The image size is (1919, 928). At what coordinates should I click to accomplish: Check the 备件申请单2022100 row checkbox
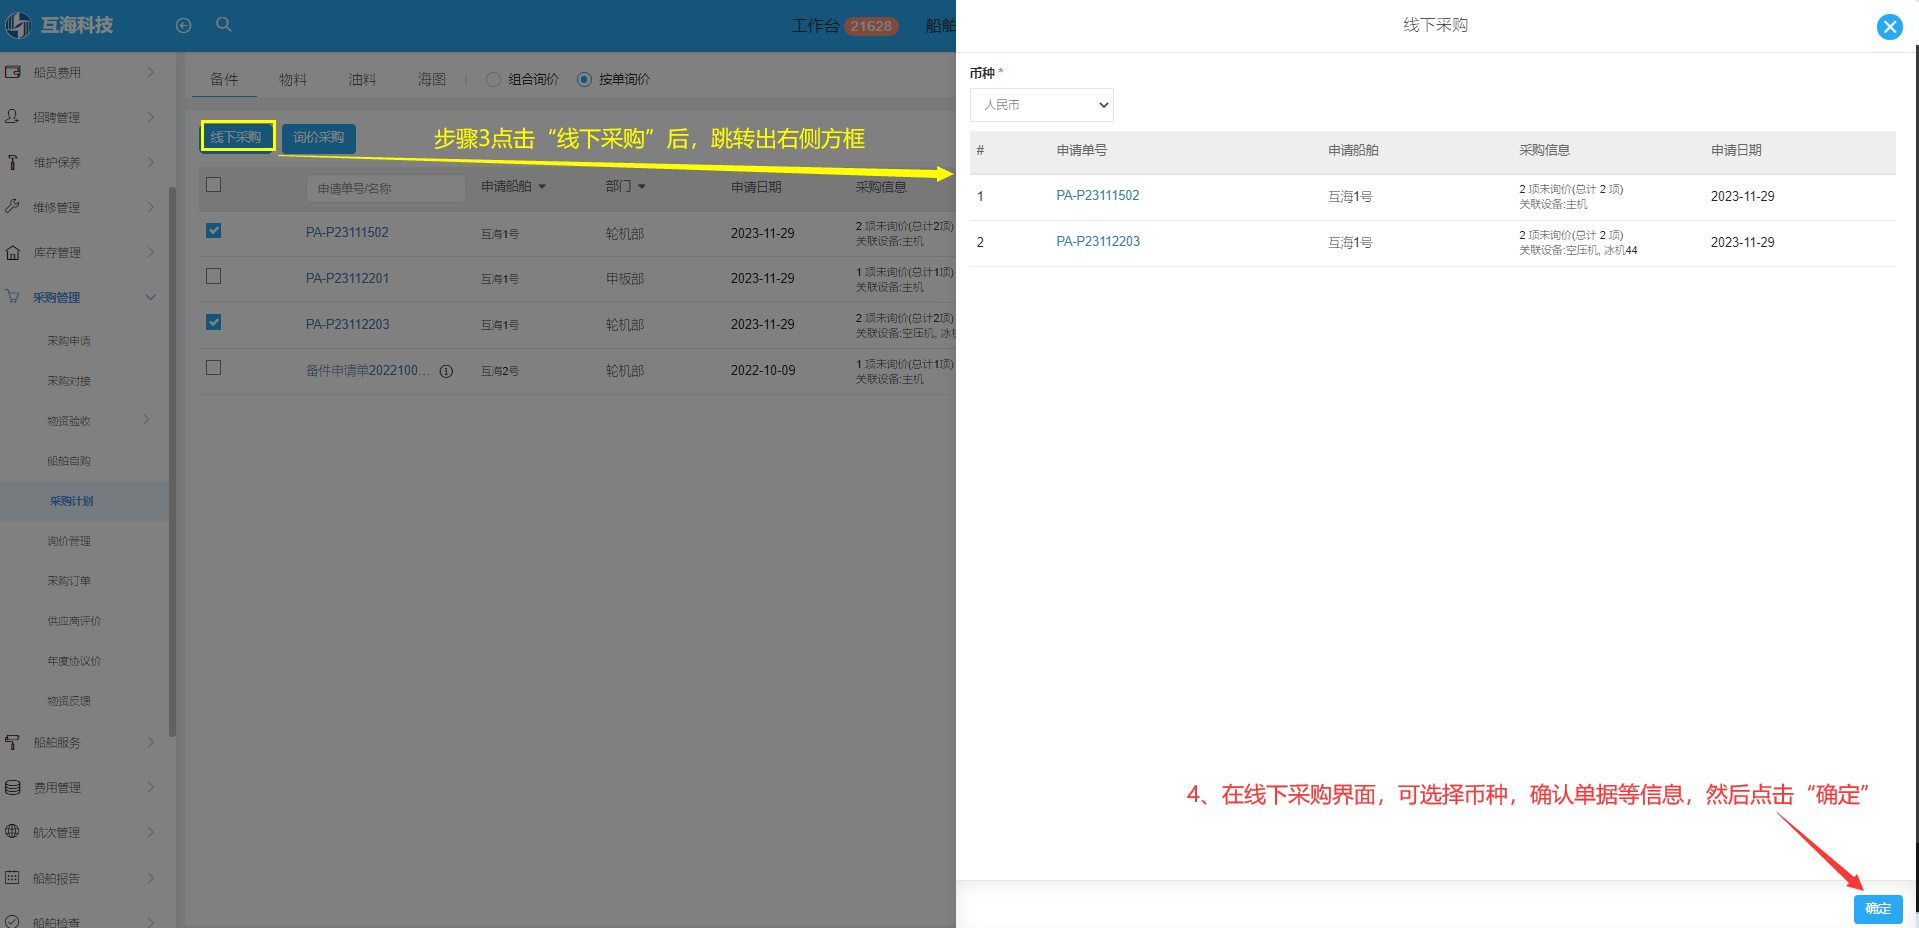pos(213,368)
